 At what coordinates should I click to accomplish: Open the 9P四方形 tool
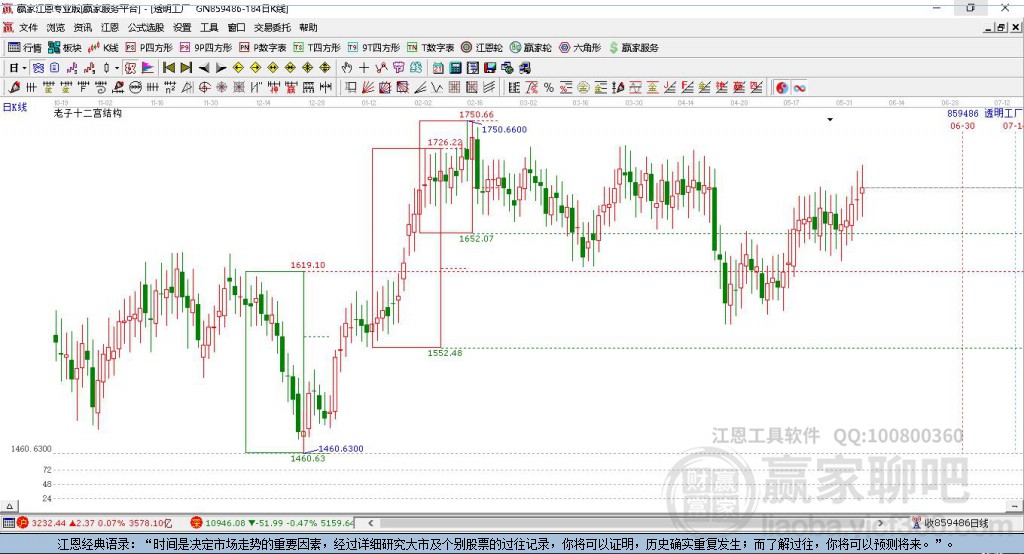(x=205, y=48)
